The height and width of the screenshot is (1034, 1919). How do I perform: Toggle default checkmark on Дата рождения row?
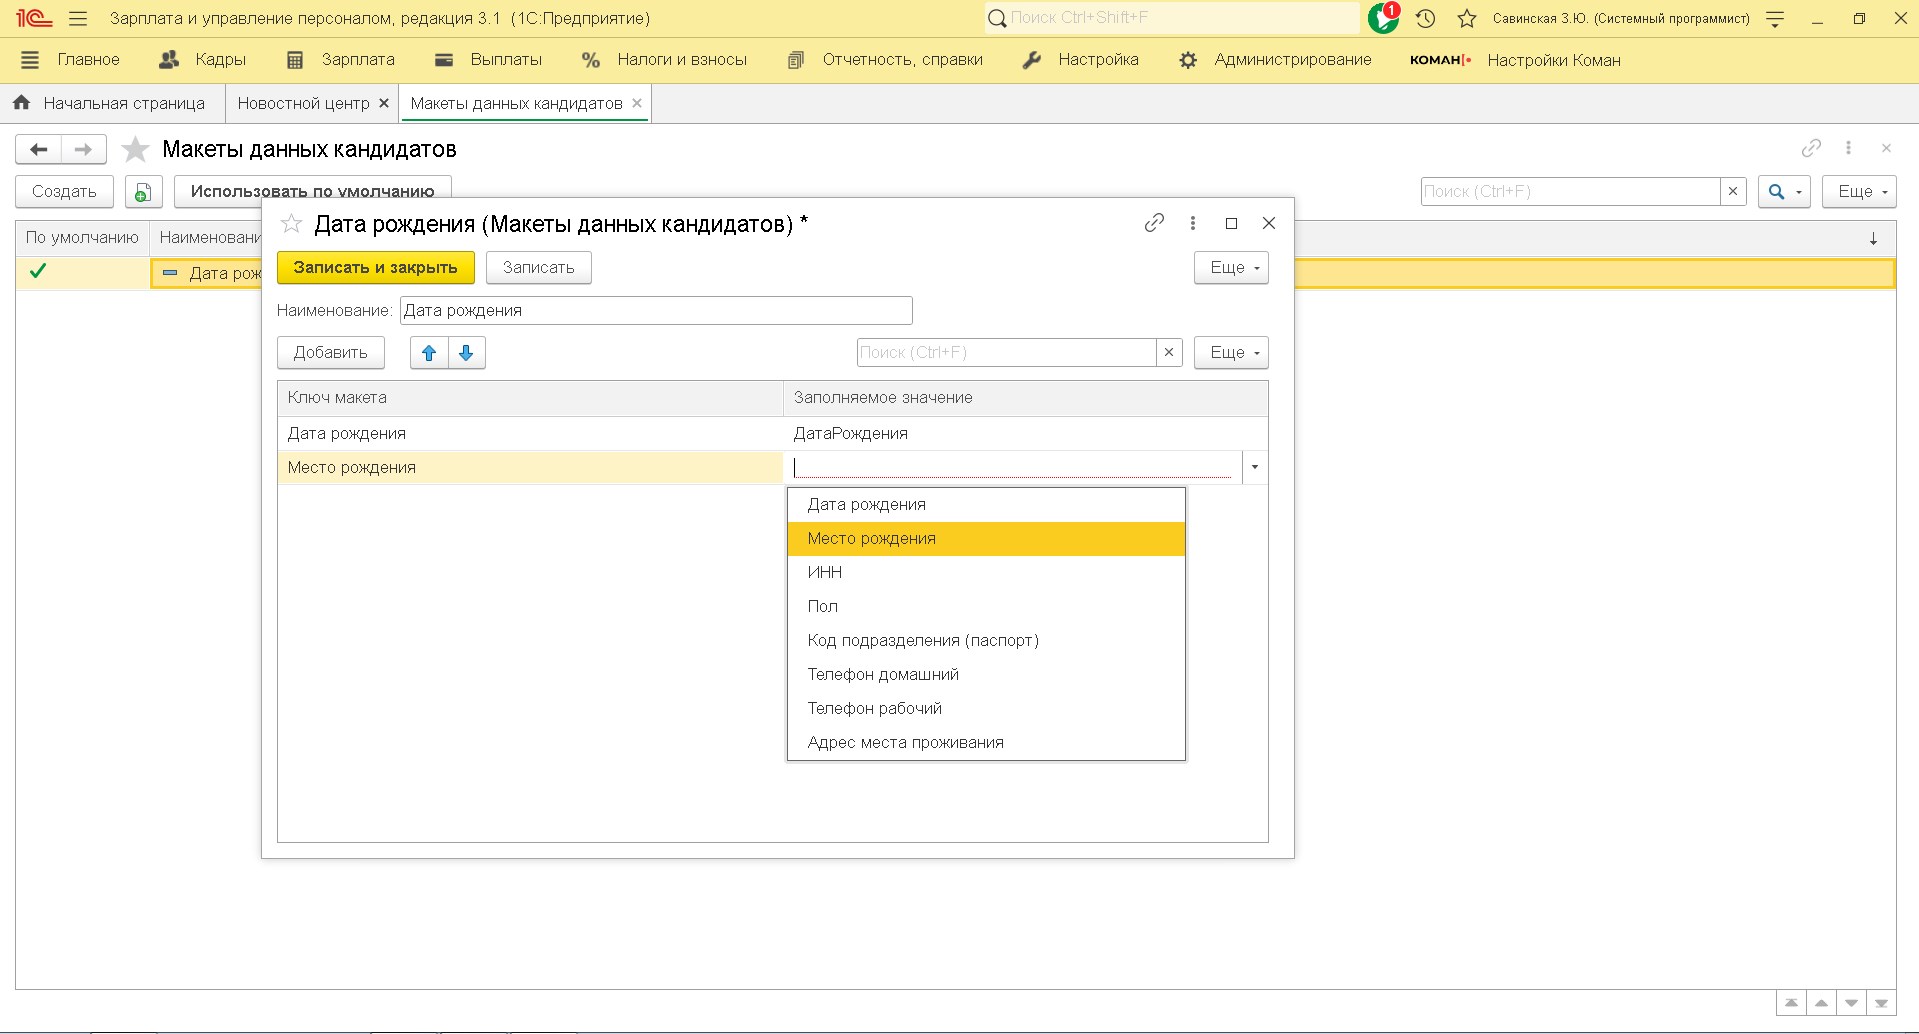click(38, 272)
